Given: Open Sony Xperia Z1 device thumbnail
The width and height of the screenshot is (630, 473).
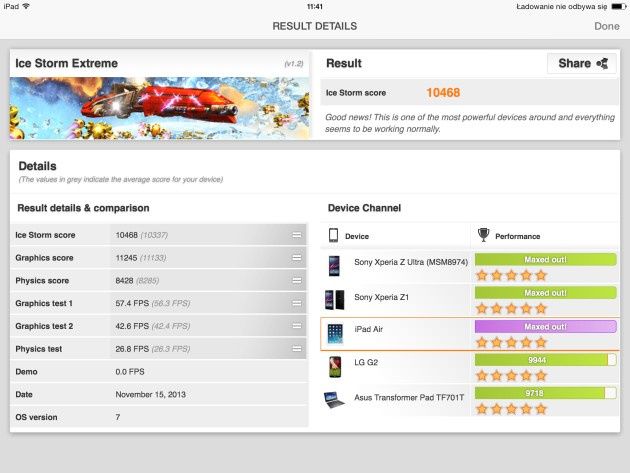Looking at the screenshot, I should pyautogui.click(x=334, y=300).
